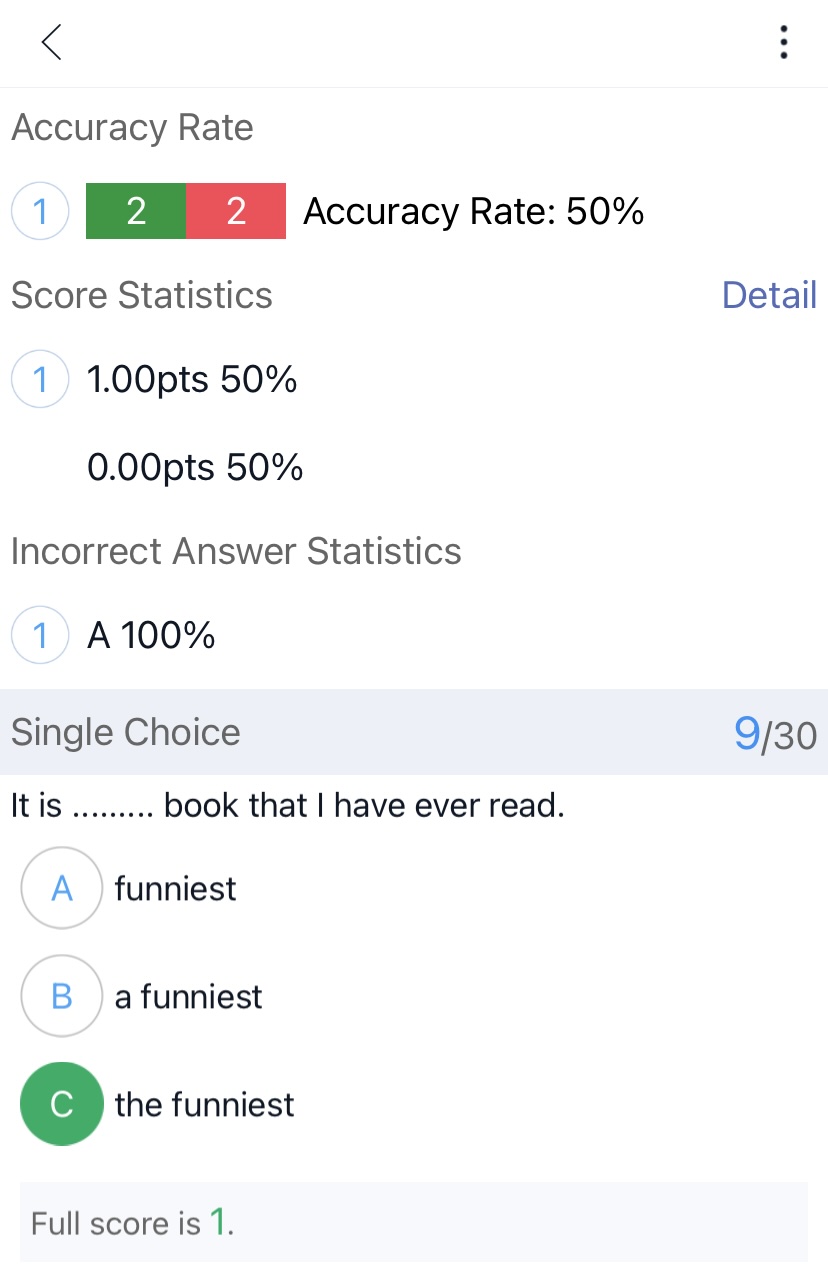The image size is (828, 1273).
Task: Tap the Full score is 1 note
Action: (133, 1223)
